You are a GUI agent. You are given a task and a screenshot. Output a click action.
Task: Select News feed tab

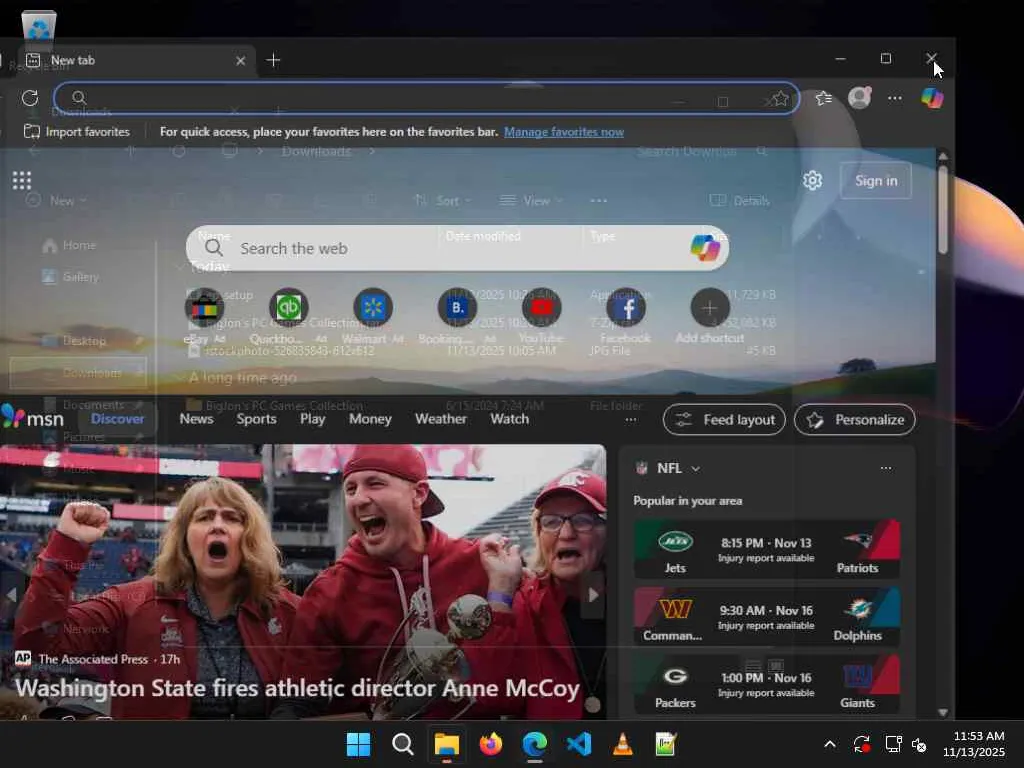197,419
